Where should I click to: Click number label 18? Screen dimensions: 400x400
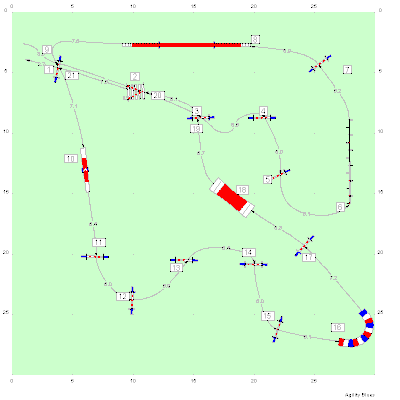(x=242, y=190)
